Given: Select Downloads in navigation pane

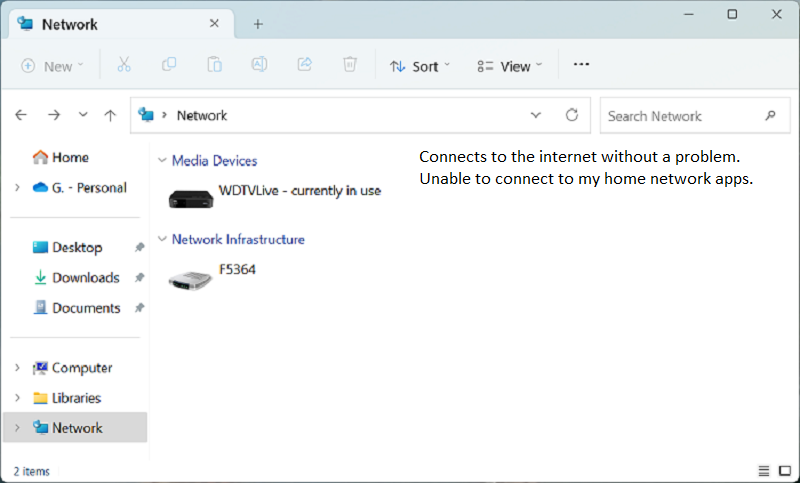Looking at the screenshot, I should pyautogui.click(x=85, y=278).
